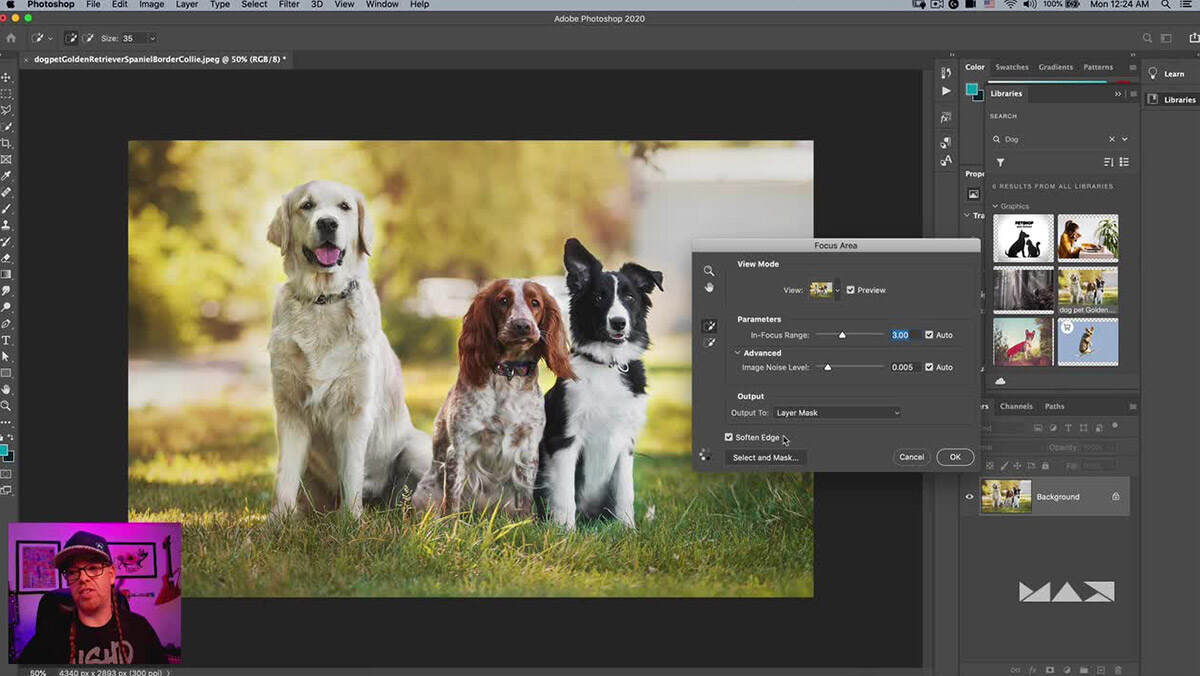Disable Auto for In-Focus Range
Viewport: 1200px width, 676px height.
tap(929, 335)
